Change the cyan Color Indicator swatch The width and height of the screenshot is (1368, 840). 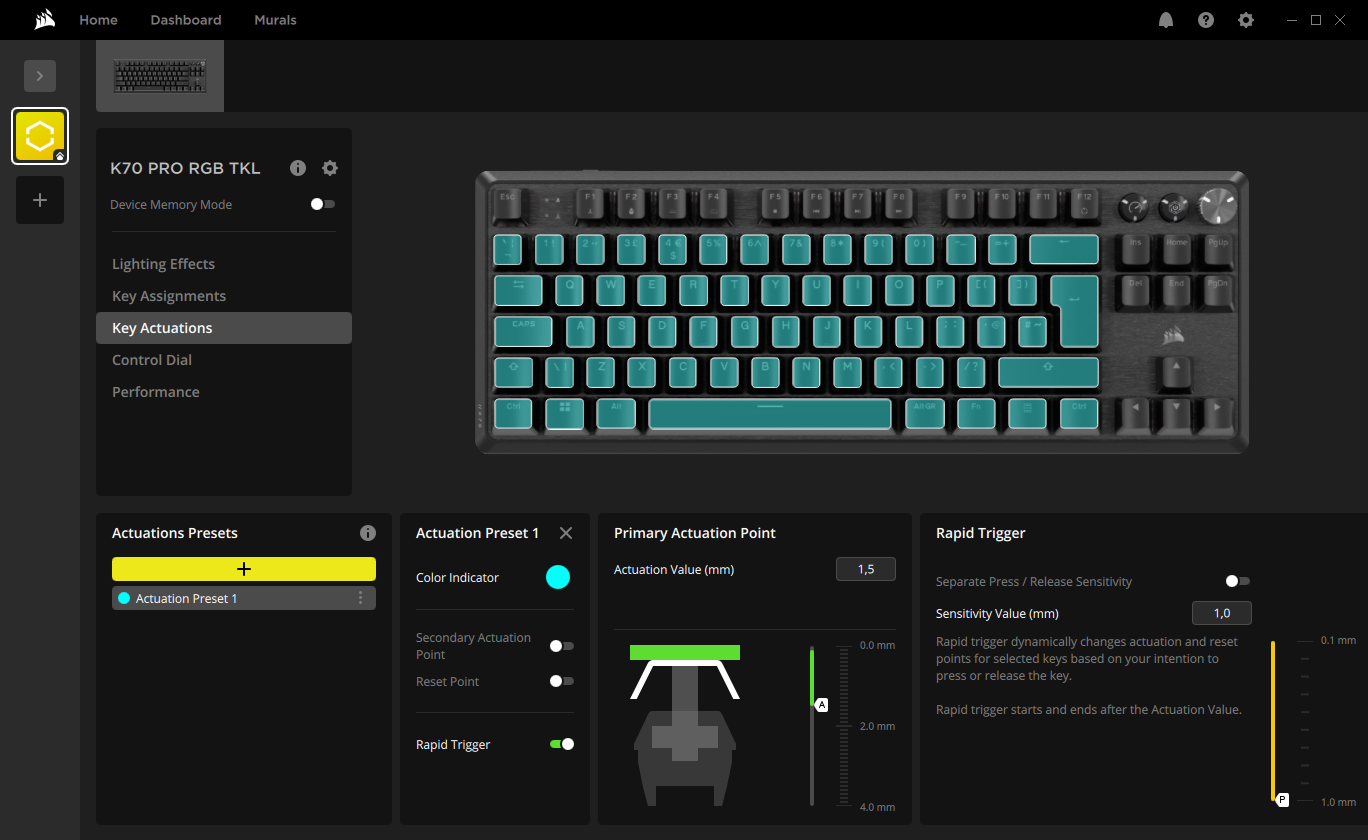click(x=558, y=577)
